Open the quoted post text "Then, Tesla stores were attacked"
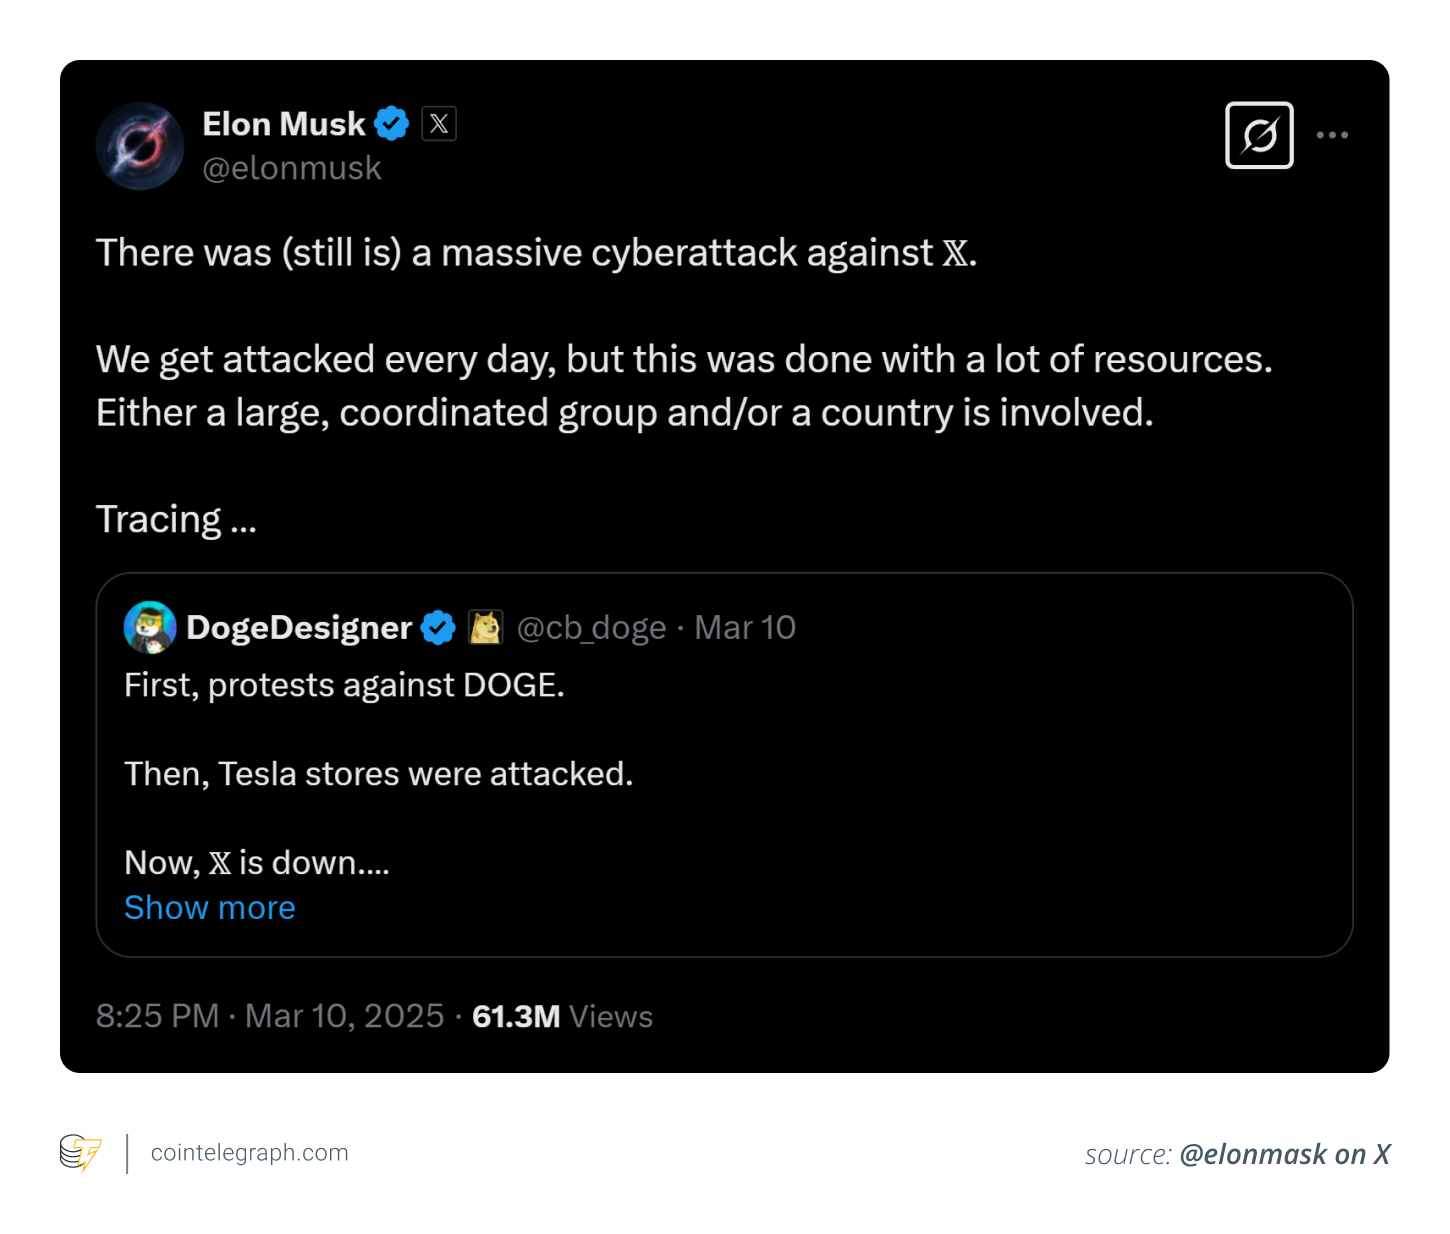Viewport: 1450px width, 1234px height. [378, 774]
